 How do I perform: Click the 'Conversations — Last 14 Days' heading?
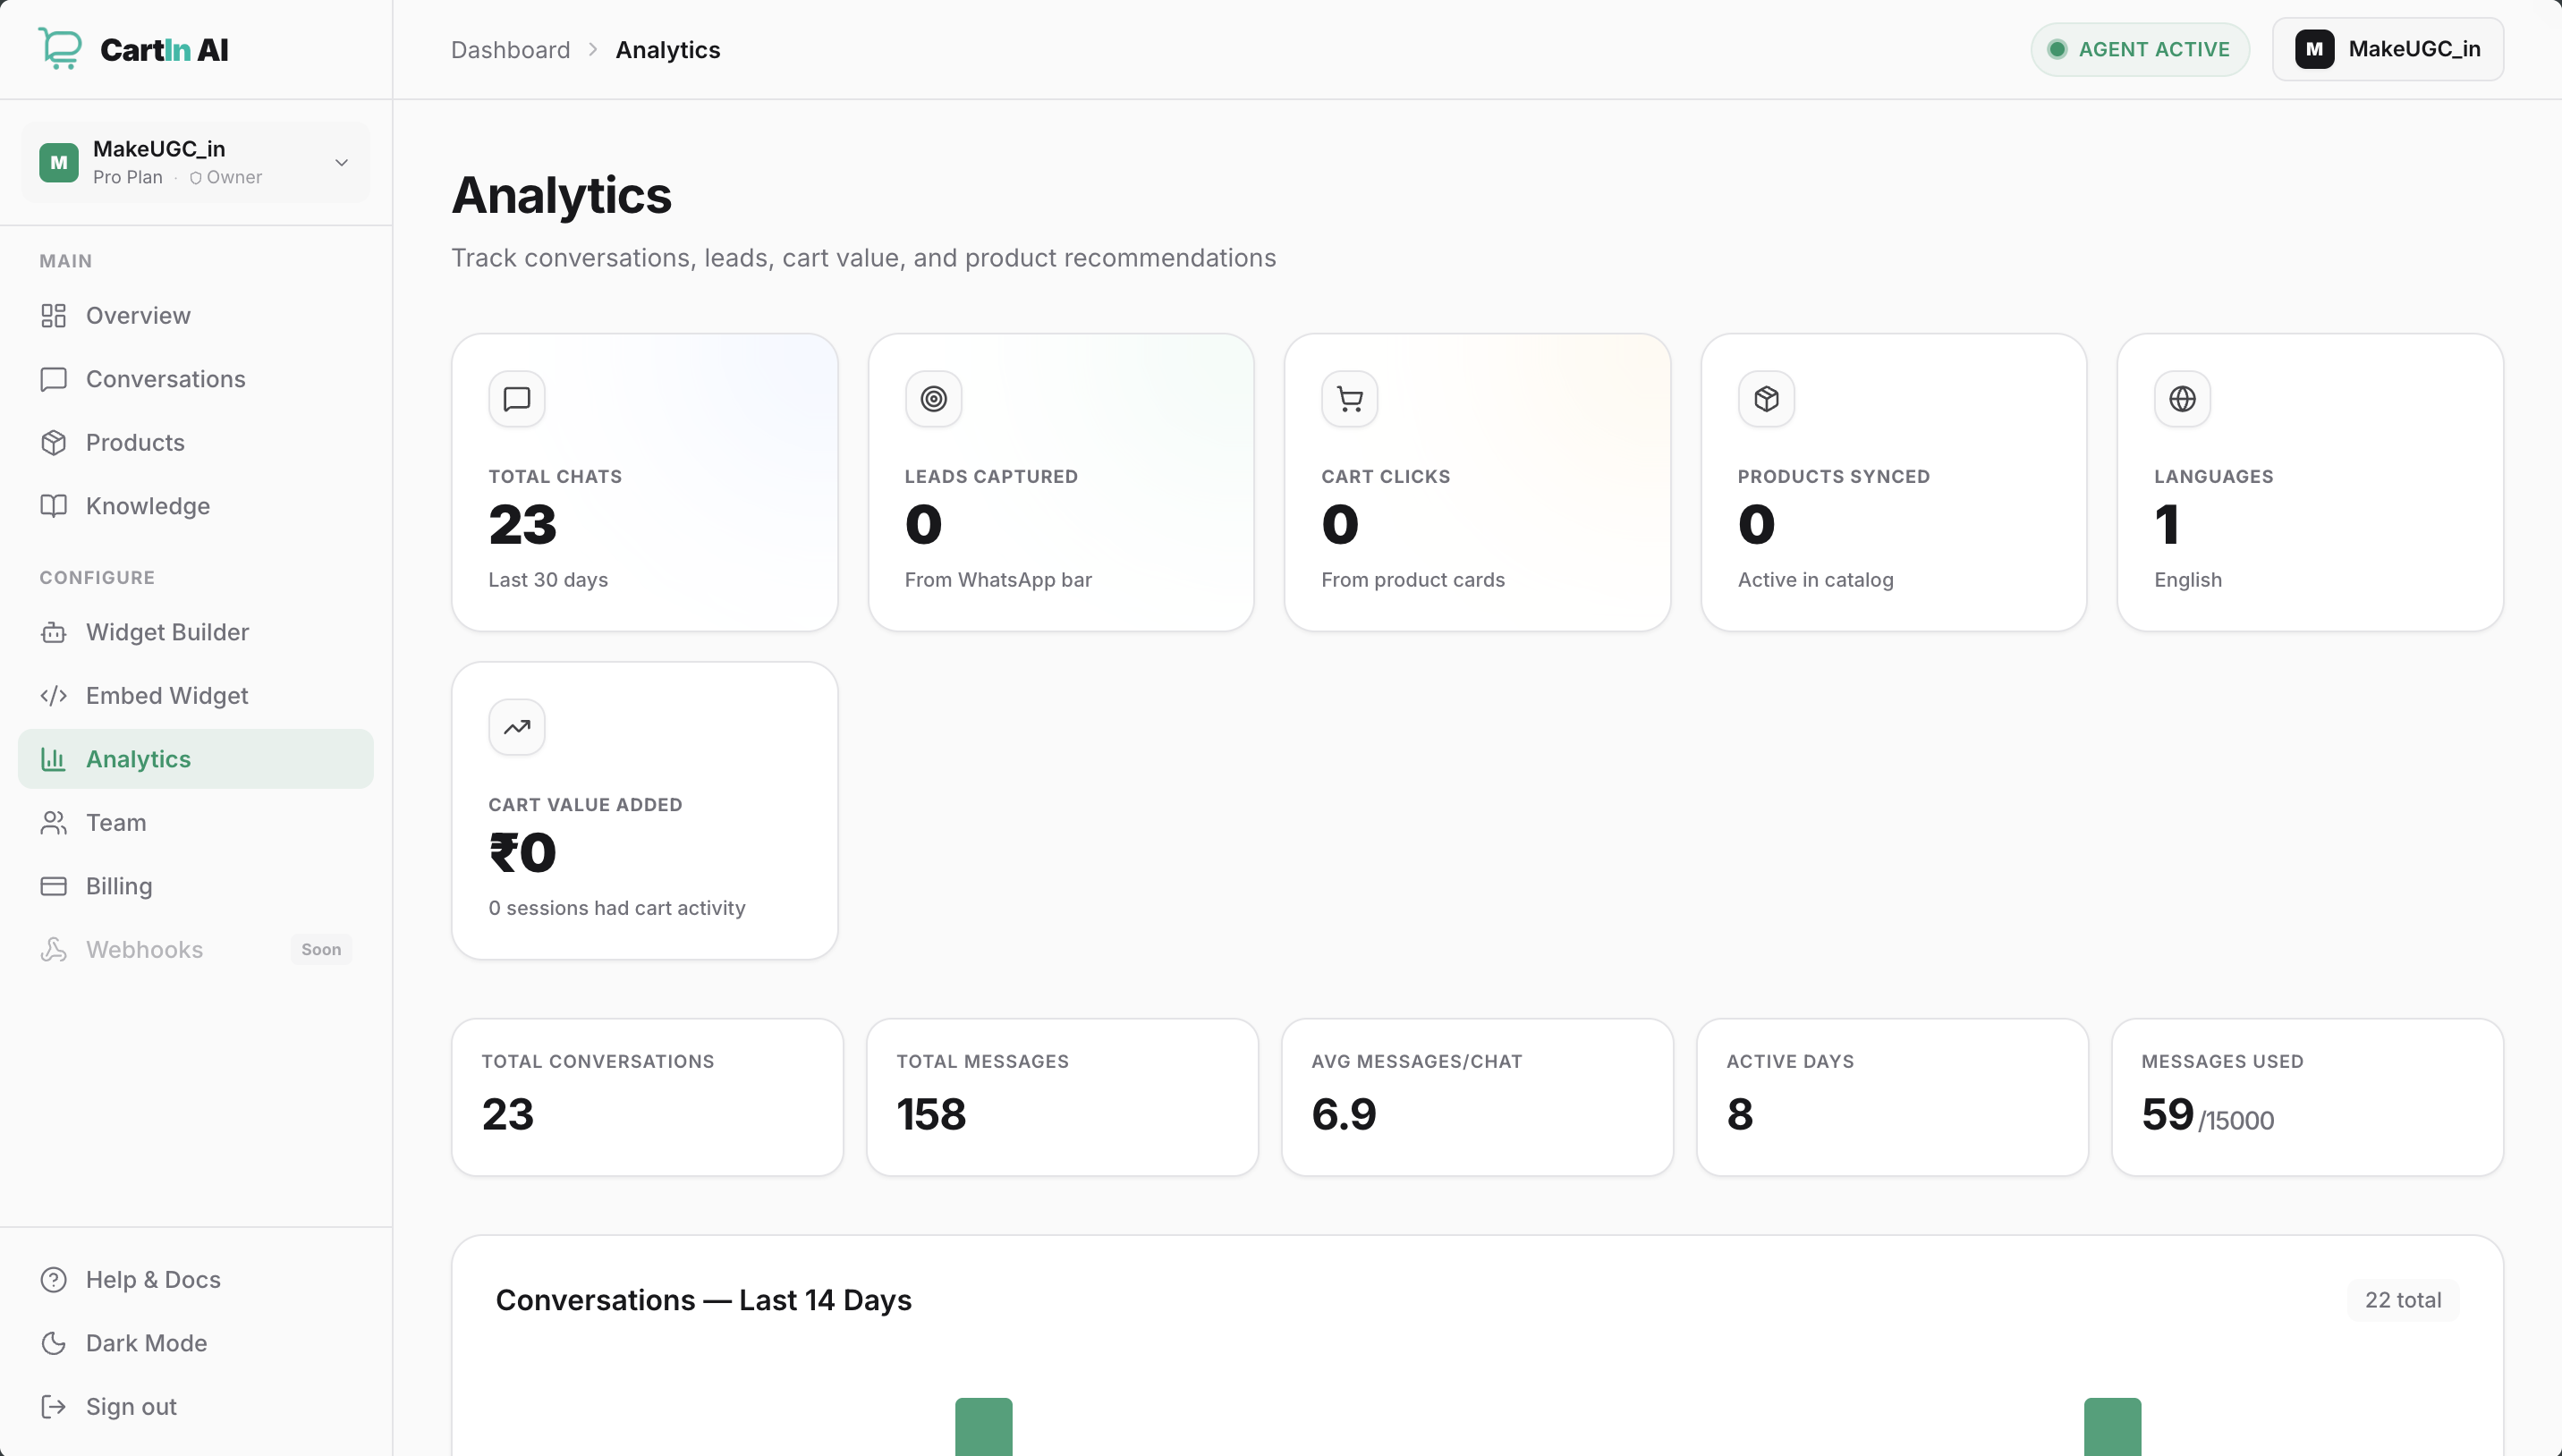(x=704, y=1300)
